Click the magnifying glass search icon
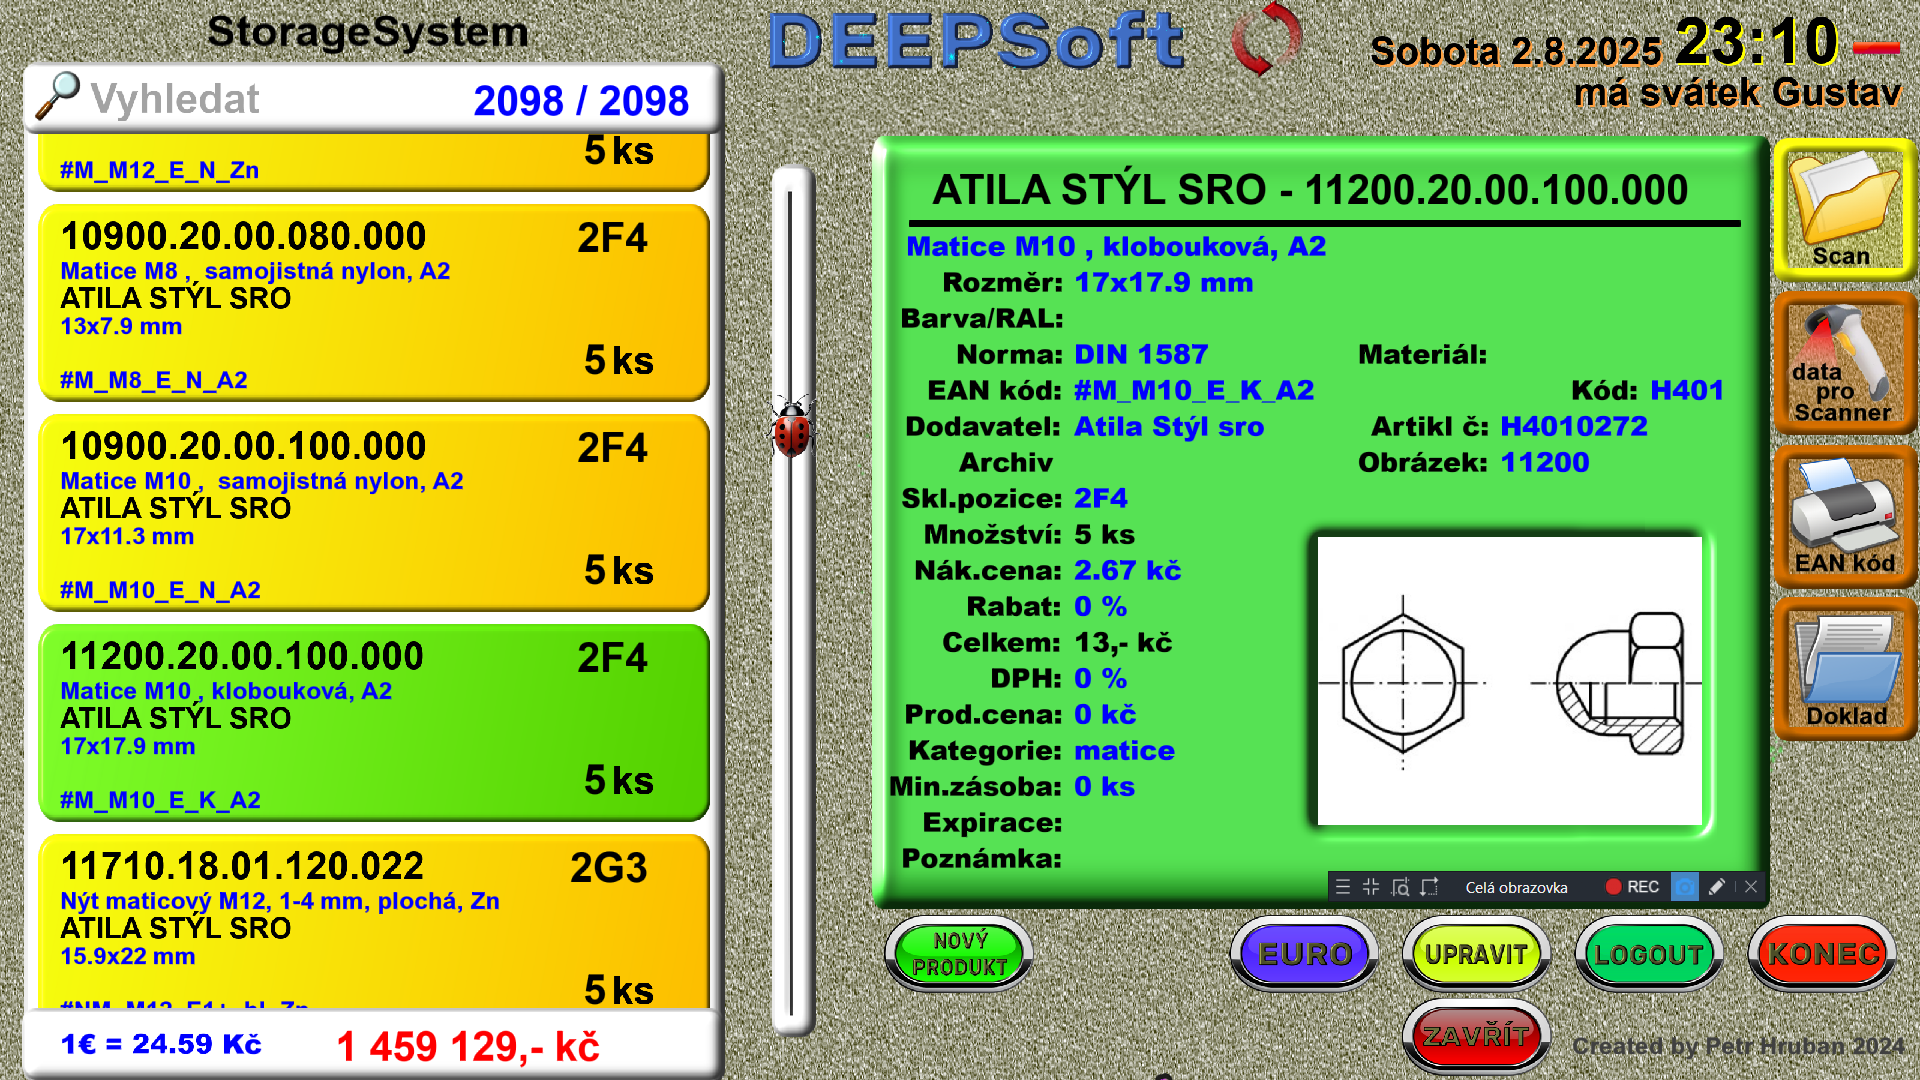 57,97
